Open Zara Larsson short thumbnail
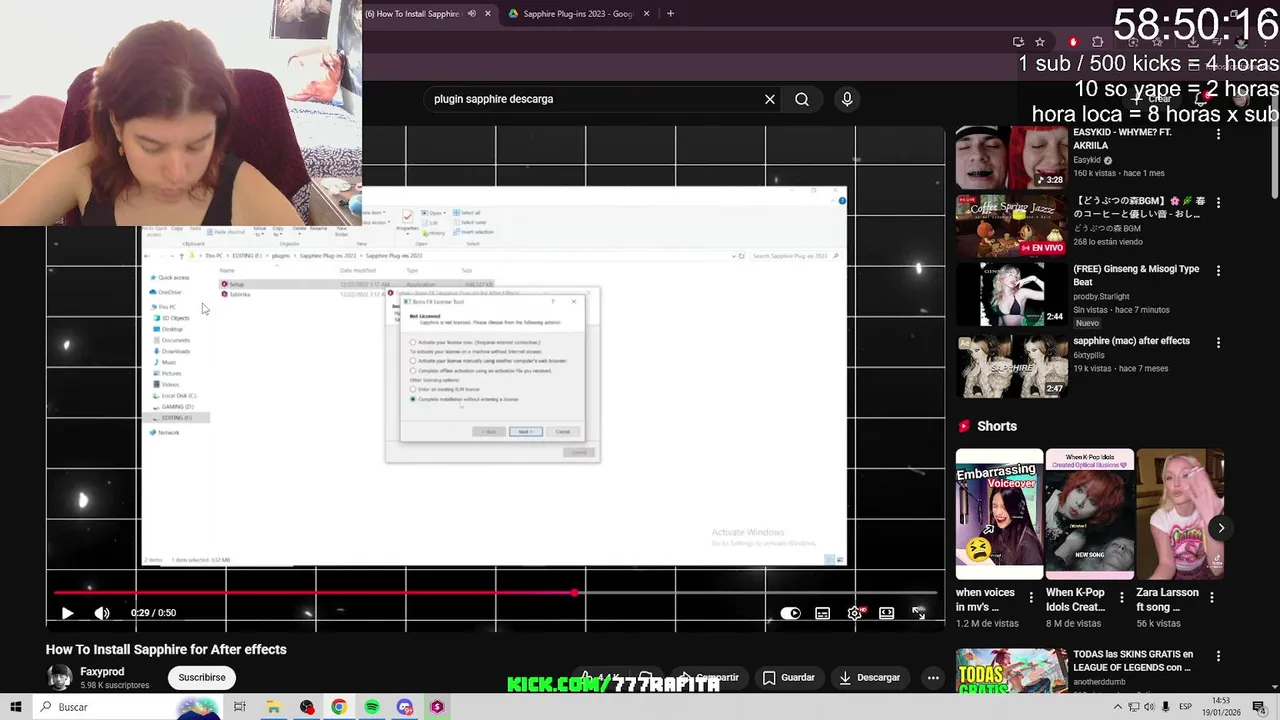Image resolution: width=1280 pixels, height=720 pixels. 1180,514
